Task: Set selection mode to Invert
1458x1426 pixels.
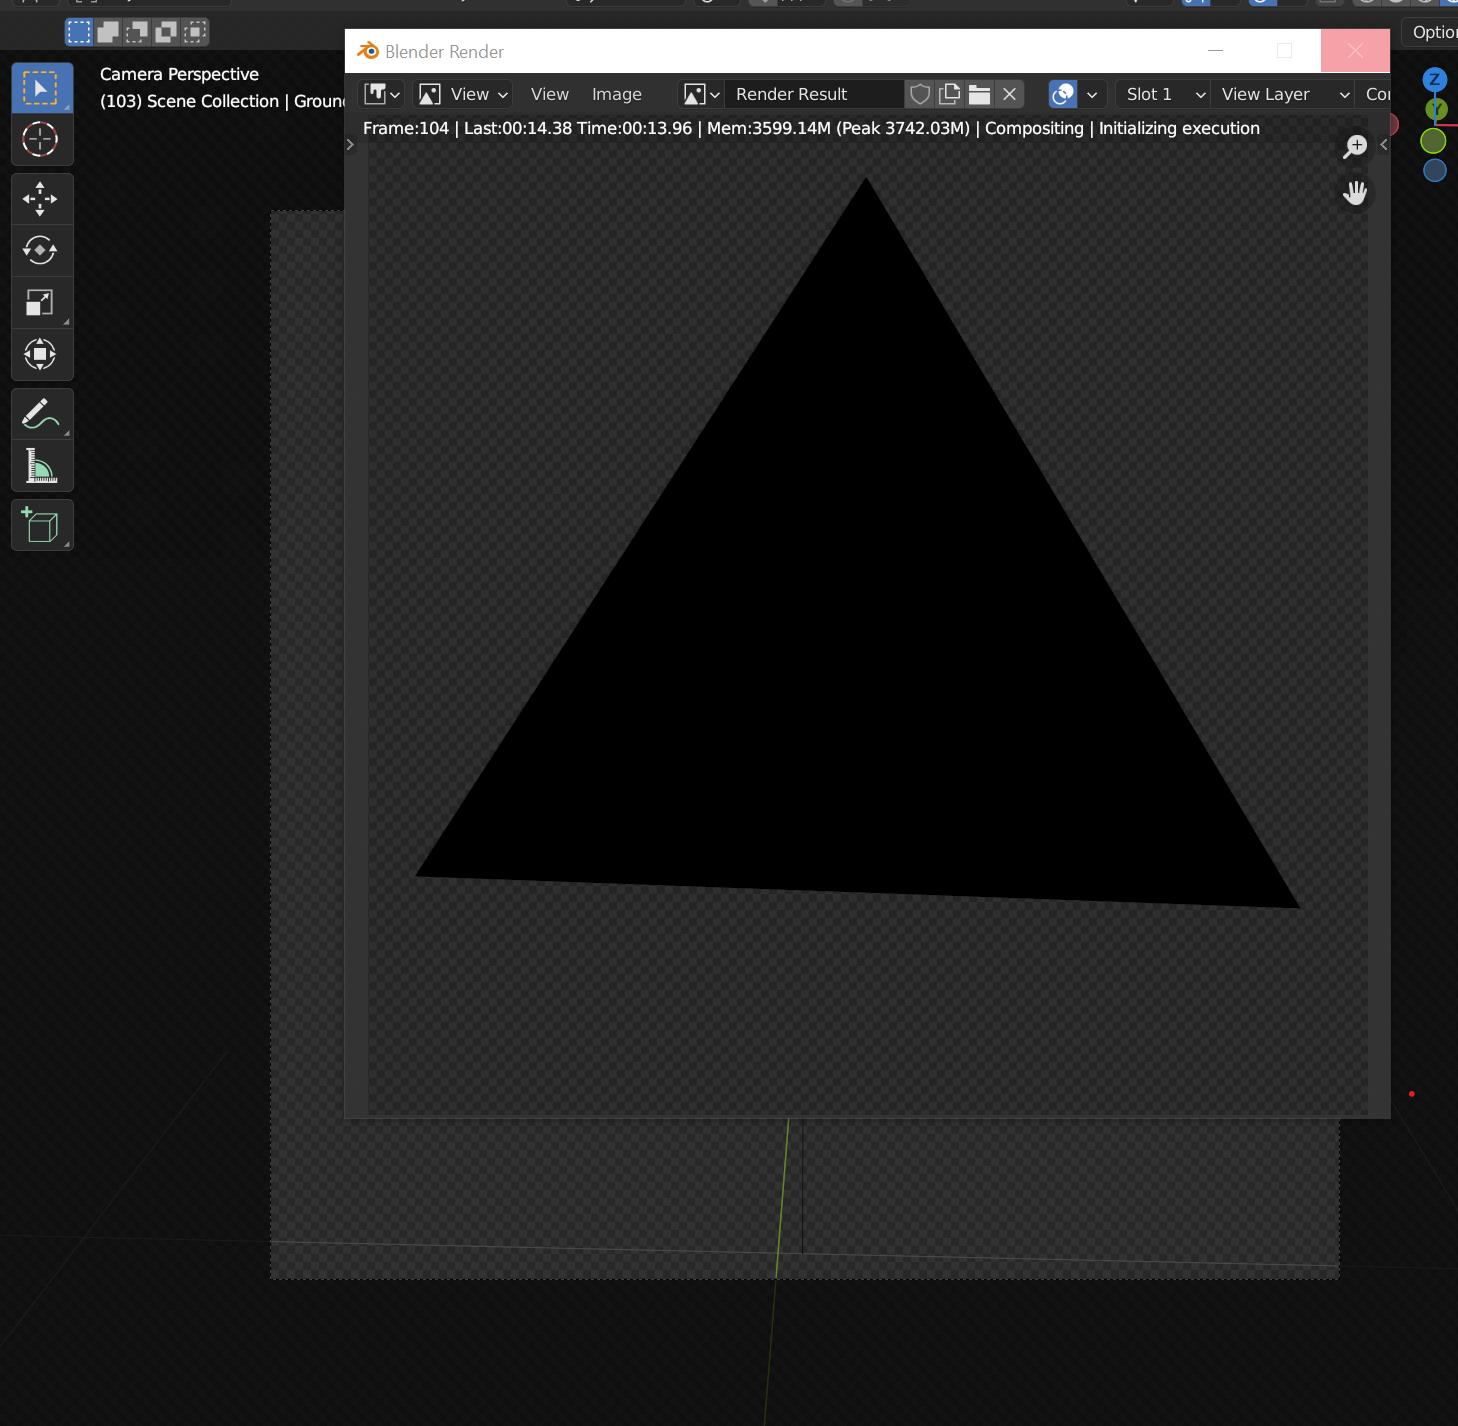Action: point(166,32)
